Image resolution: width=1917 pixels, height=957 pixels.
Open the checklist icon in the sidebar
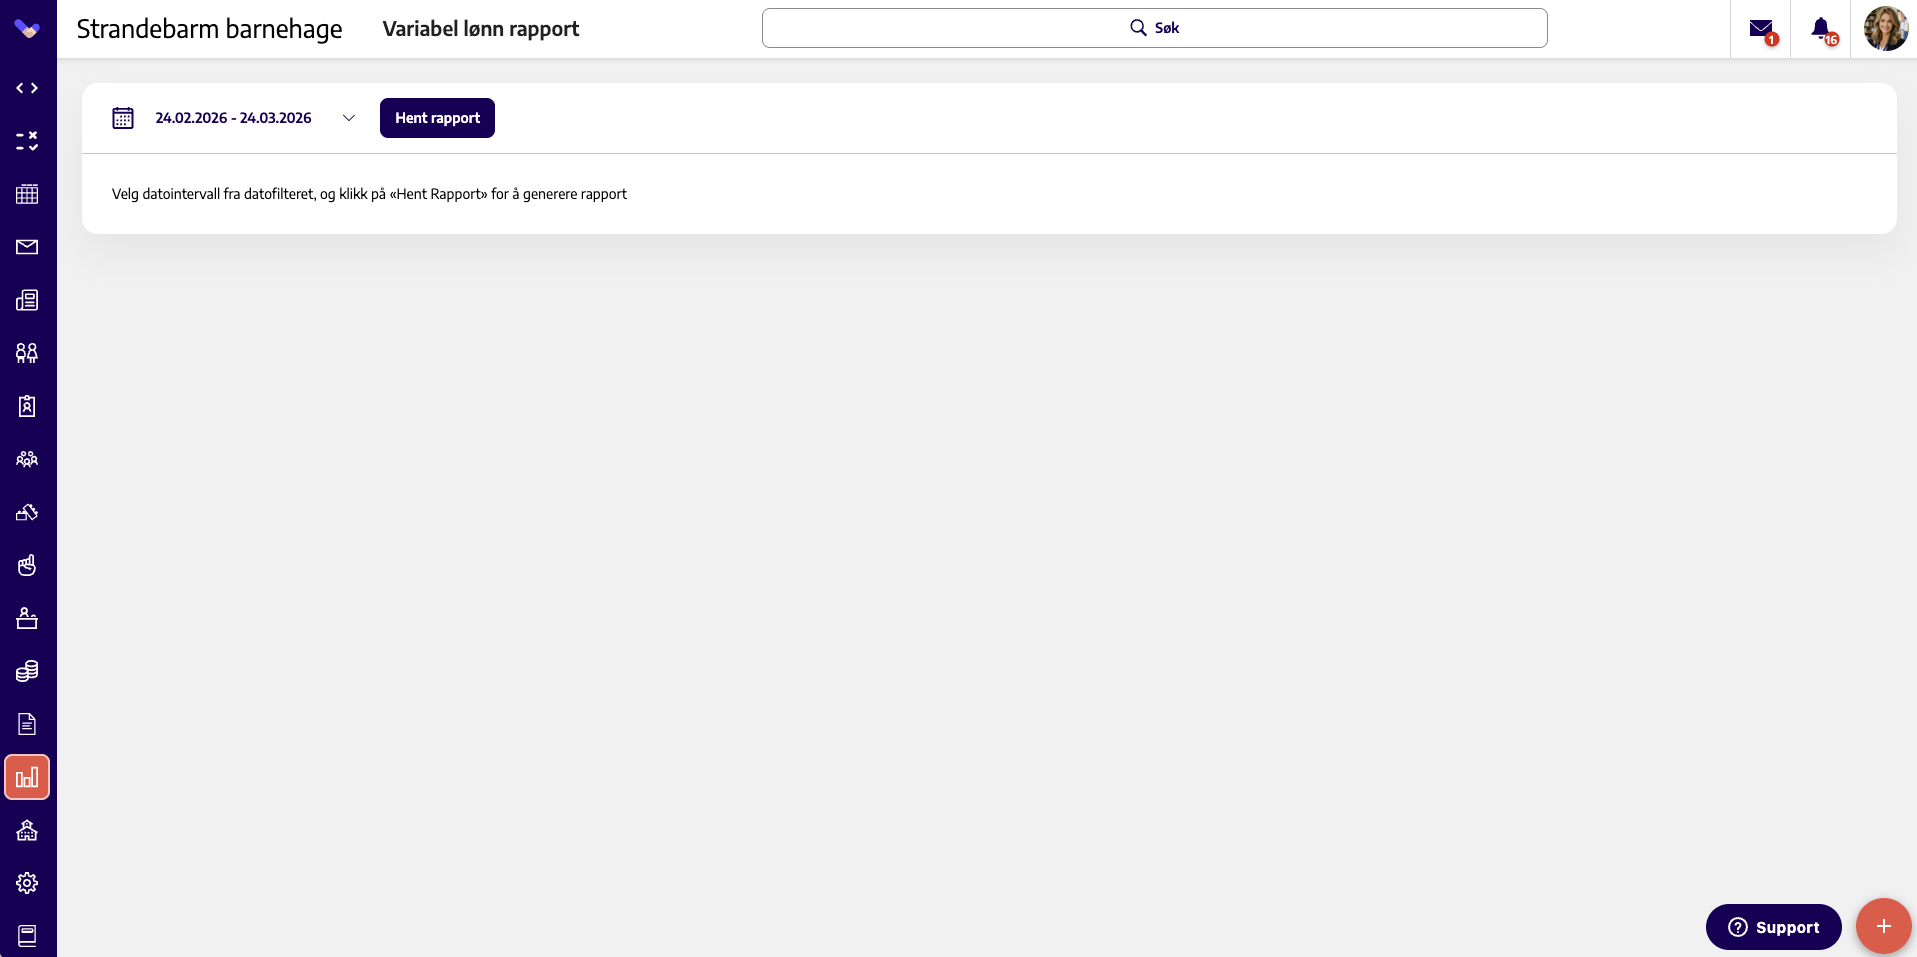(27, 141)
